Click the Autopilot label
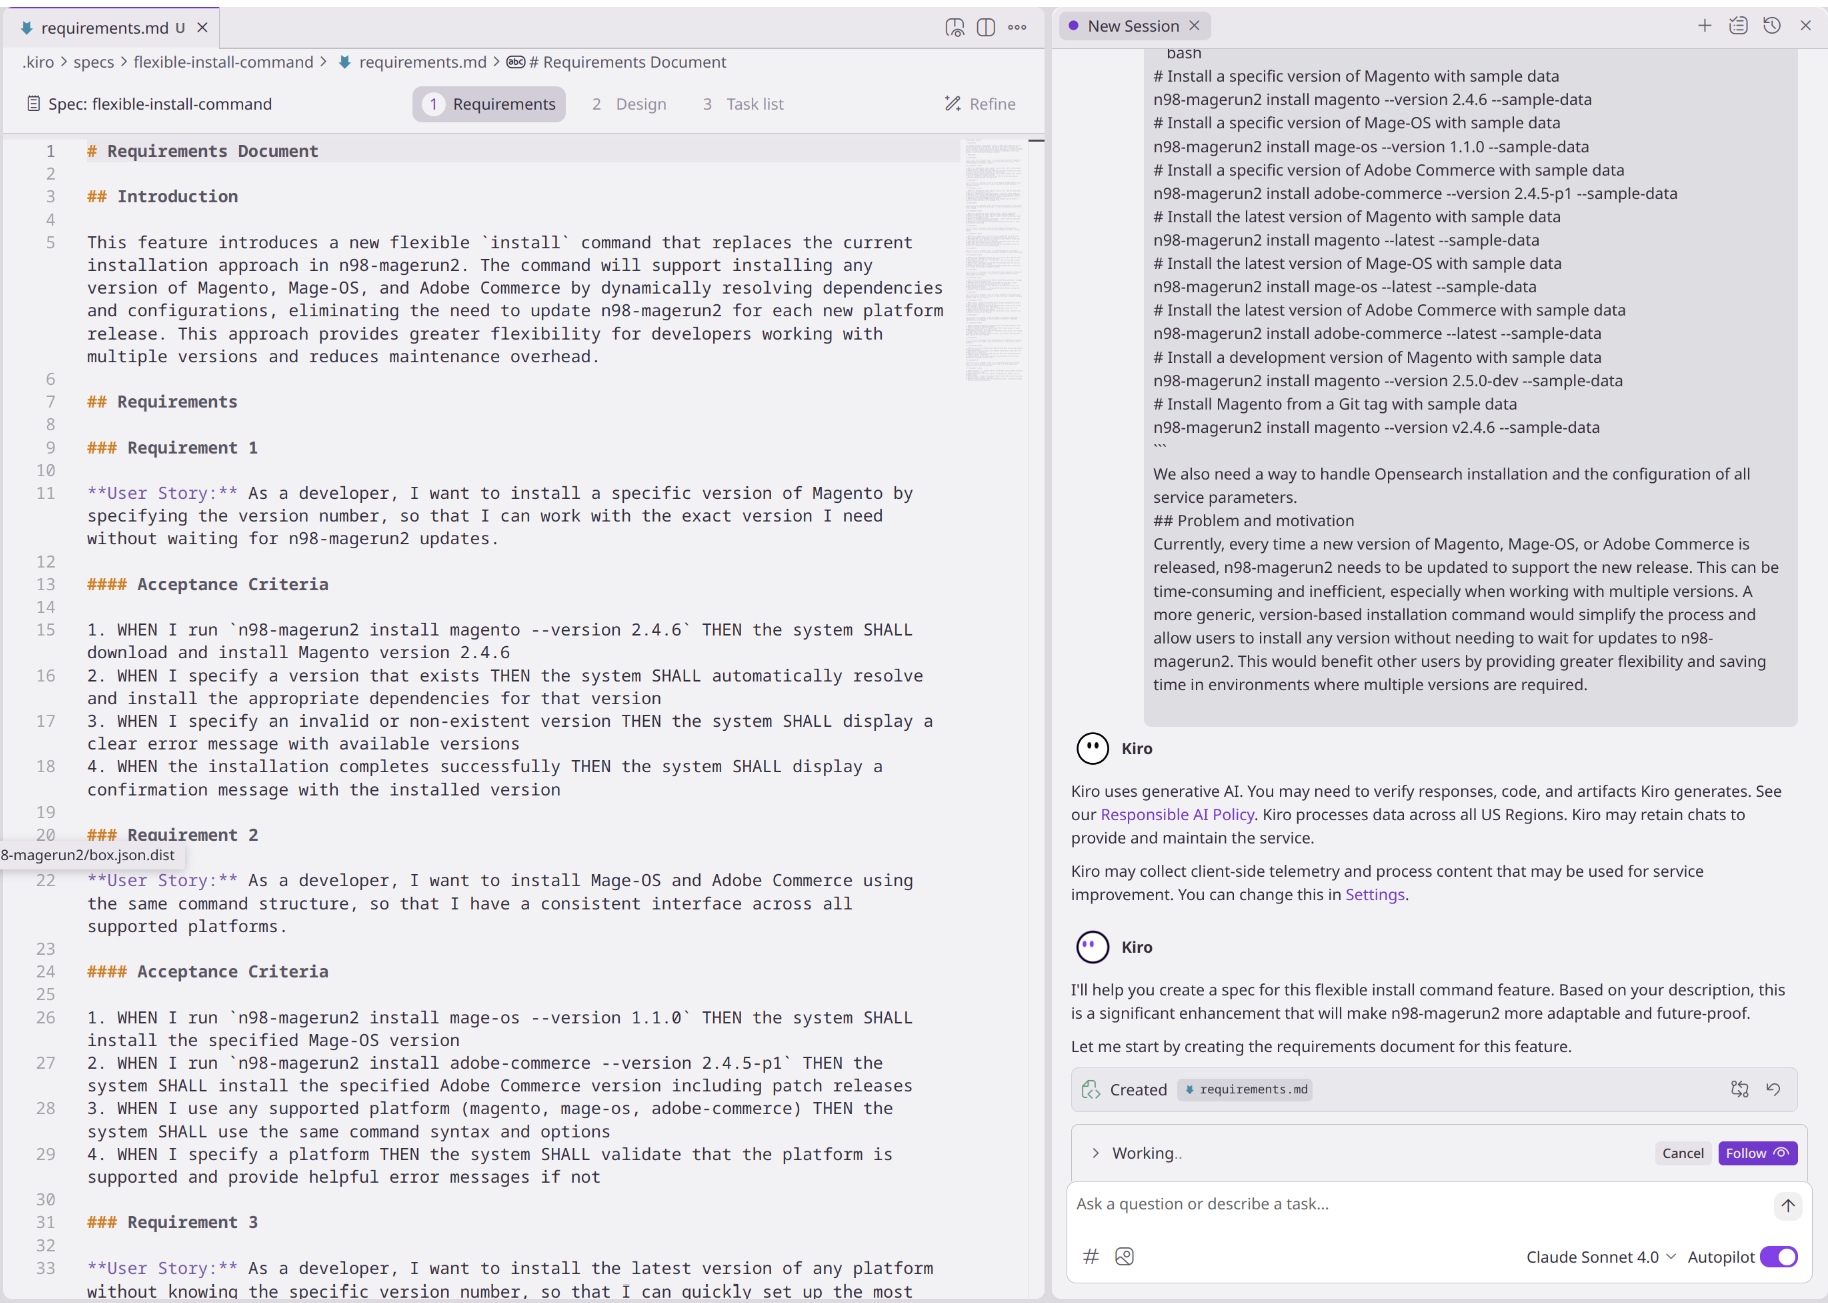 [x=1721, y=1257]
